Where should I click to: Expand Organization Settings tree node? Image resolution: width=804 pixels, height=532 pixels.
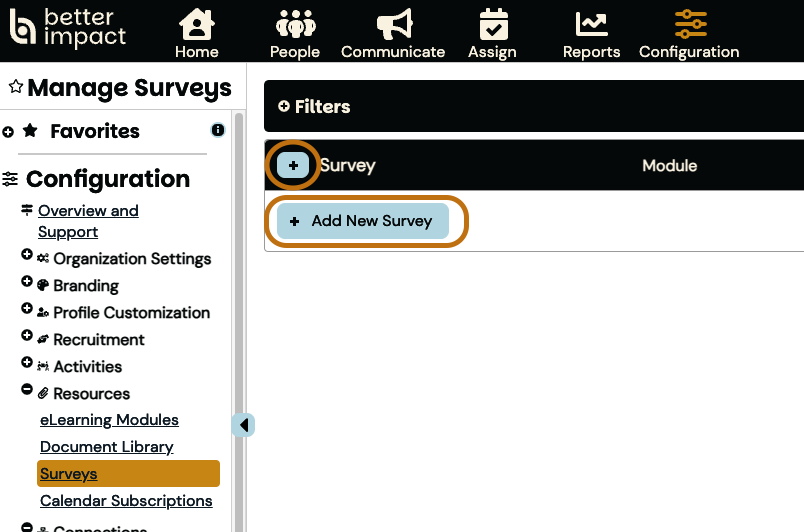click(x=27, y=256)
